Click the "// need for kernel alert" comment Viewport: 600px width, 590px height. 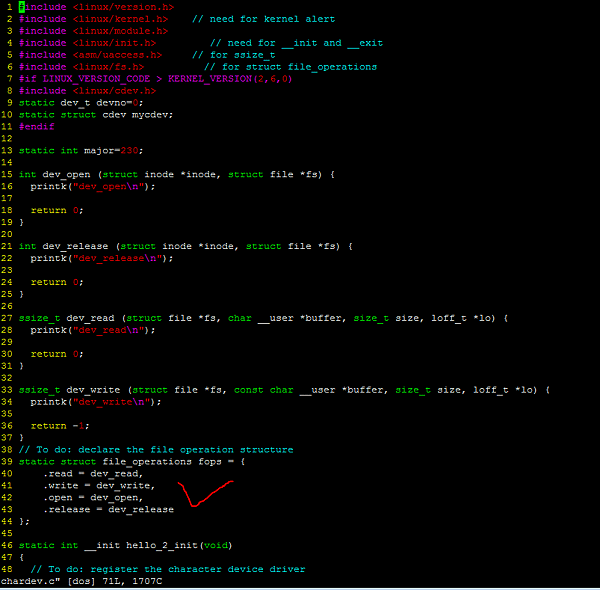[263, 19]
